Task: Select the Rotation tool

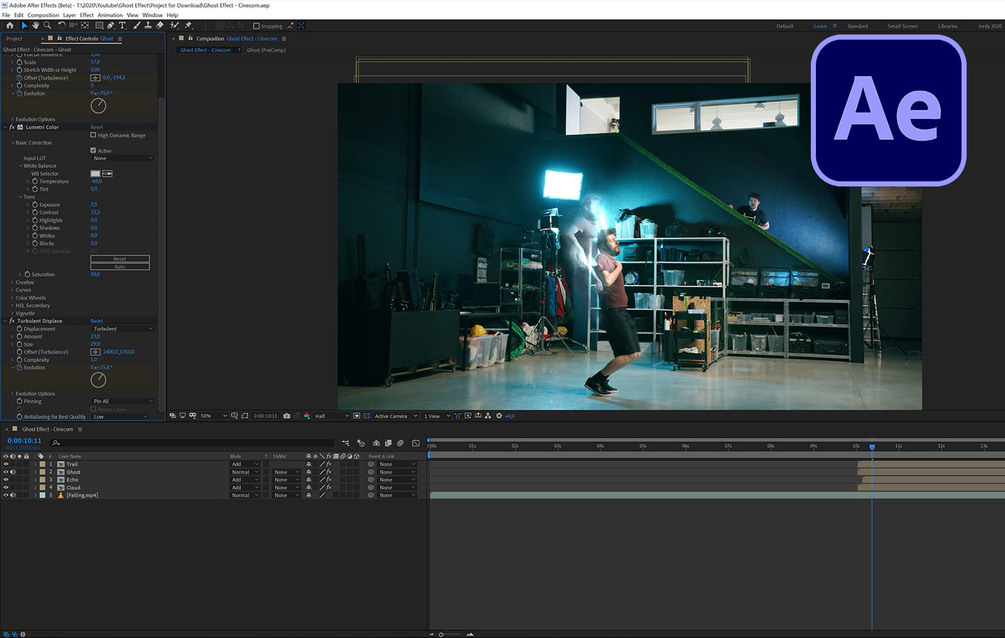Action: [62, 26]
